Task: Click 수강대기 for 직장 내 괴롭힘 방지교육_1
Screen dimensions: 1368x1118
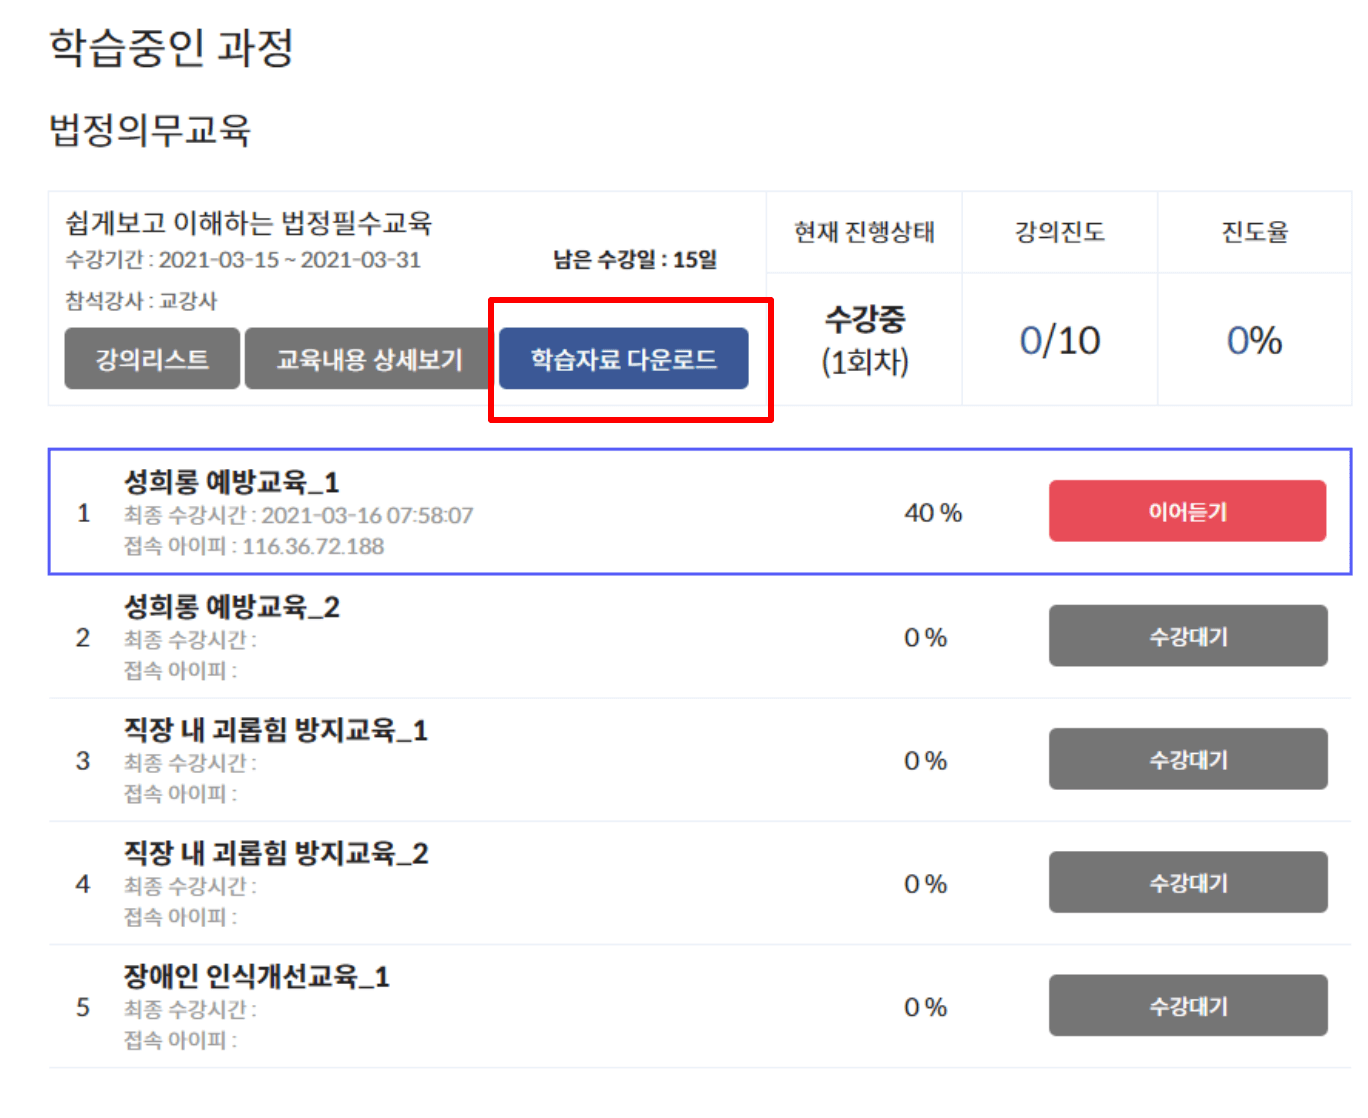Action: click(1188, 759)
